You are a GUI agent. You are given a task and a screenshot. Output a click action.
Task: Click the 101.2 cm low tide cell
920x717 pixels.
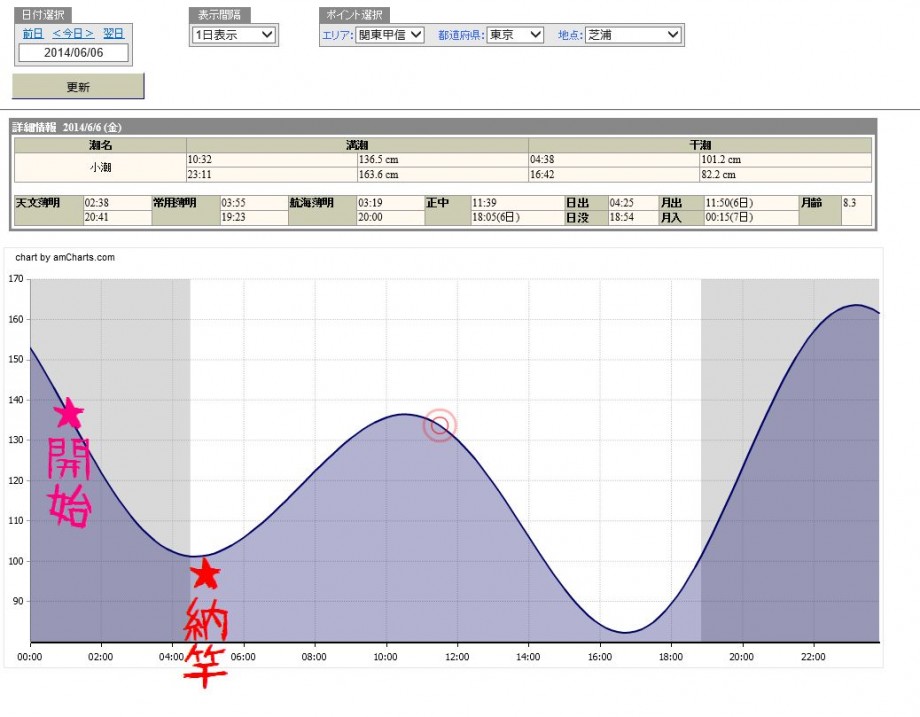point(786,160)
